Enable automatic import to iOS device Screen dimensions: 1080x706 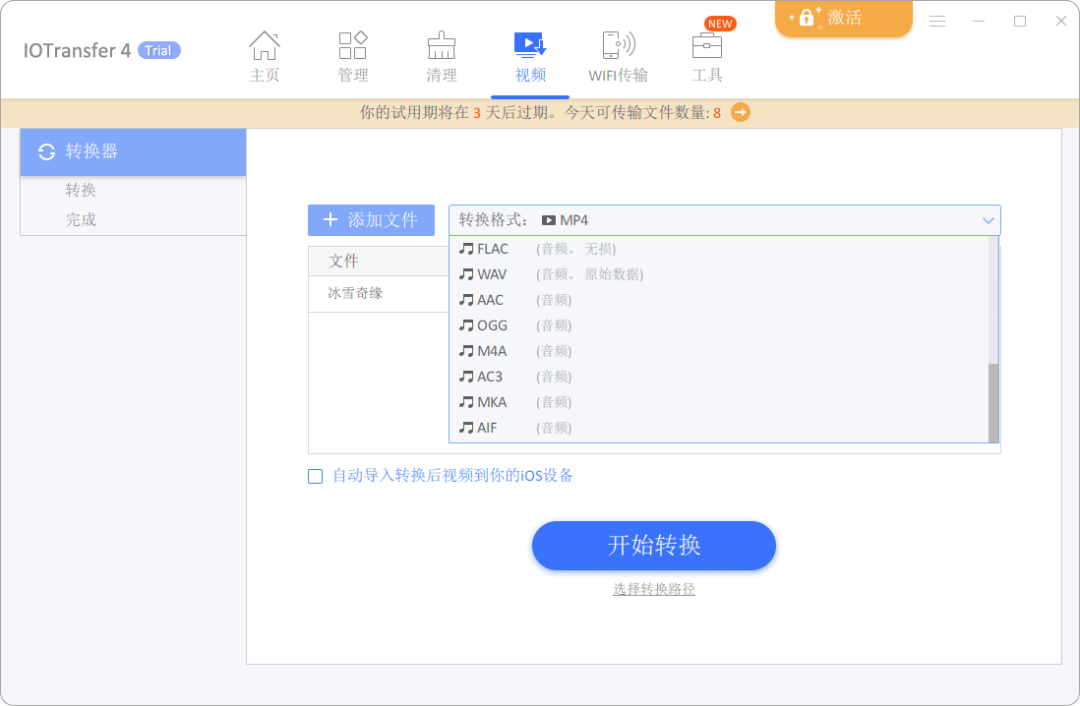pyautogui.click(x=316, y=476)
